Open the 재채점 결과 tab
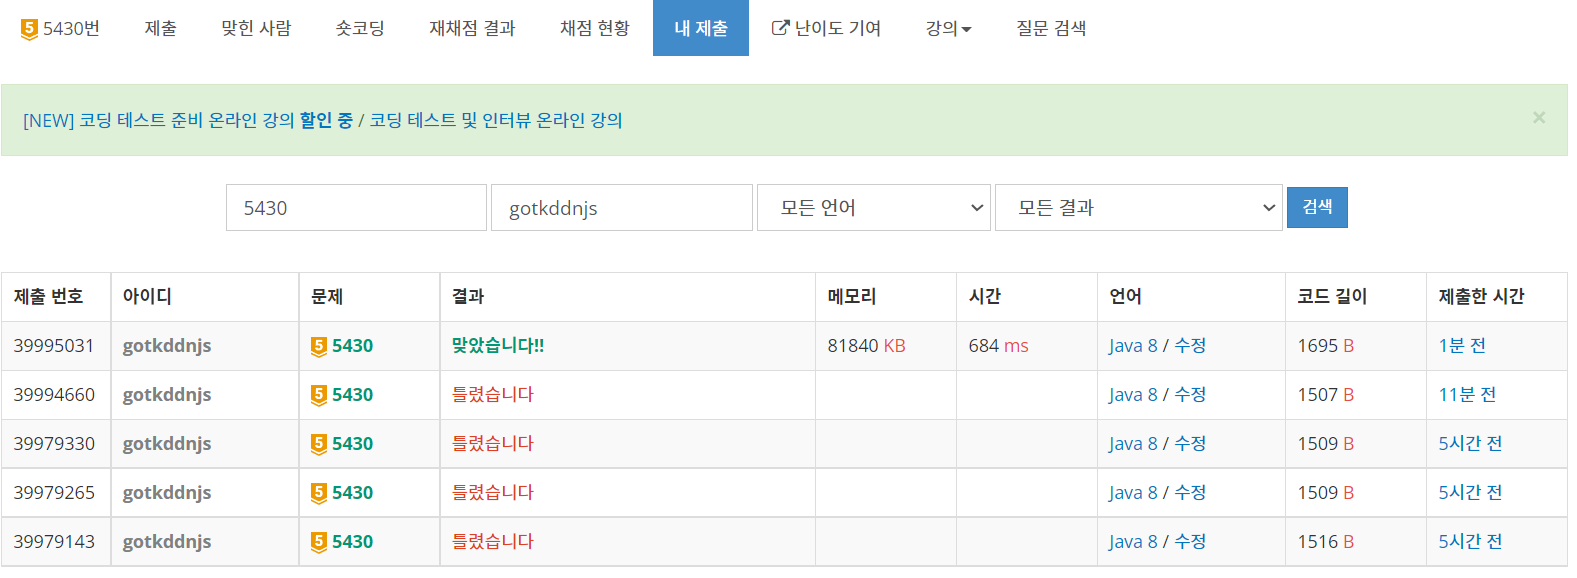Screen dimensions: 1577x578 472,28
